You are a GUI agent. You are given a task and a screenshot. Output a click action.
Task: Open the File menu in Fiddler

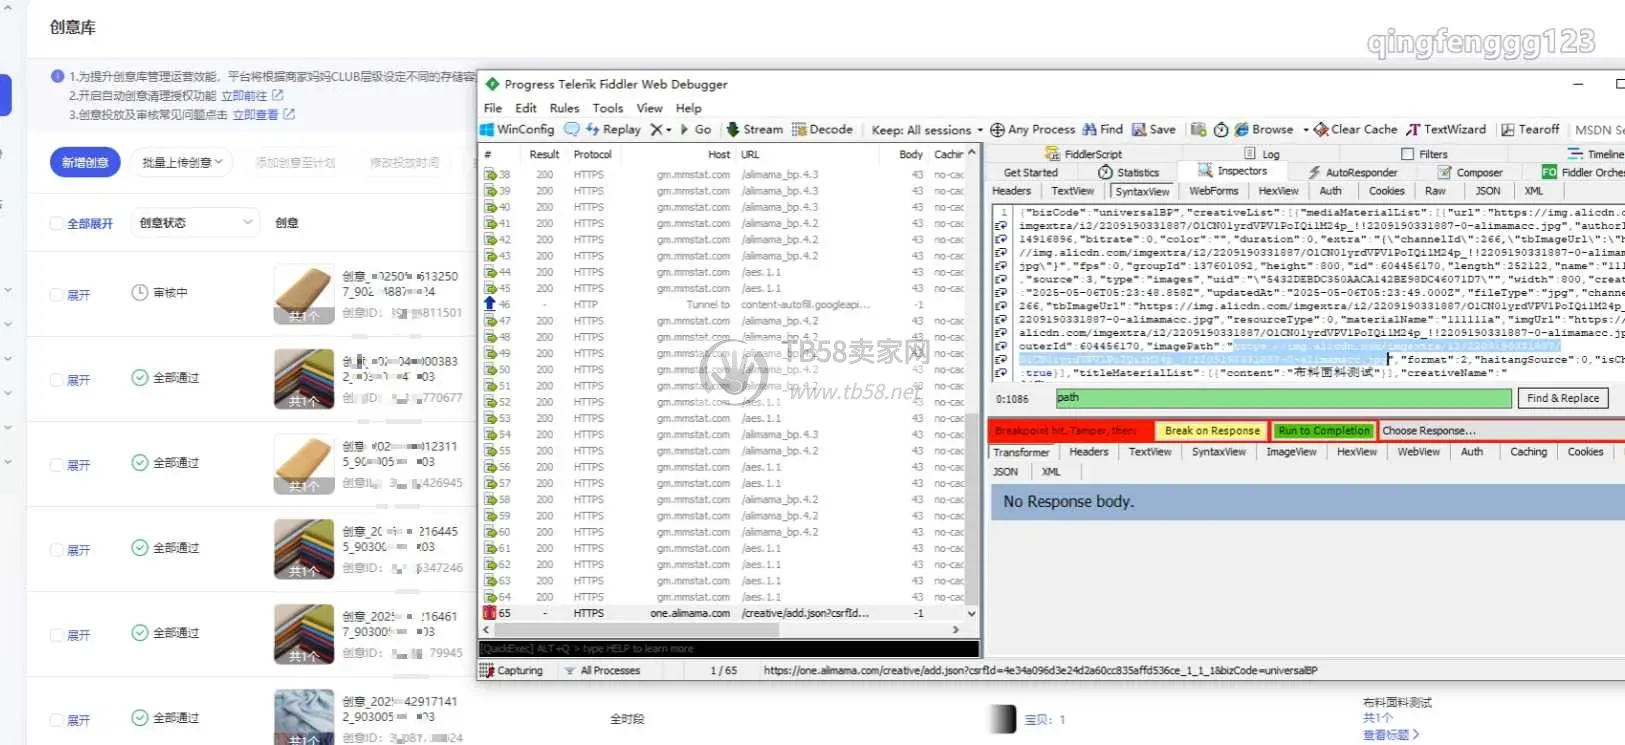click(493, 108)
